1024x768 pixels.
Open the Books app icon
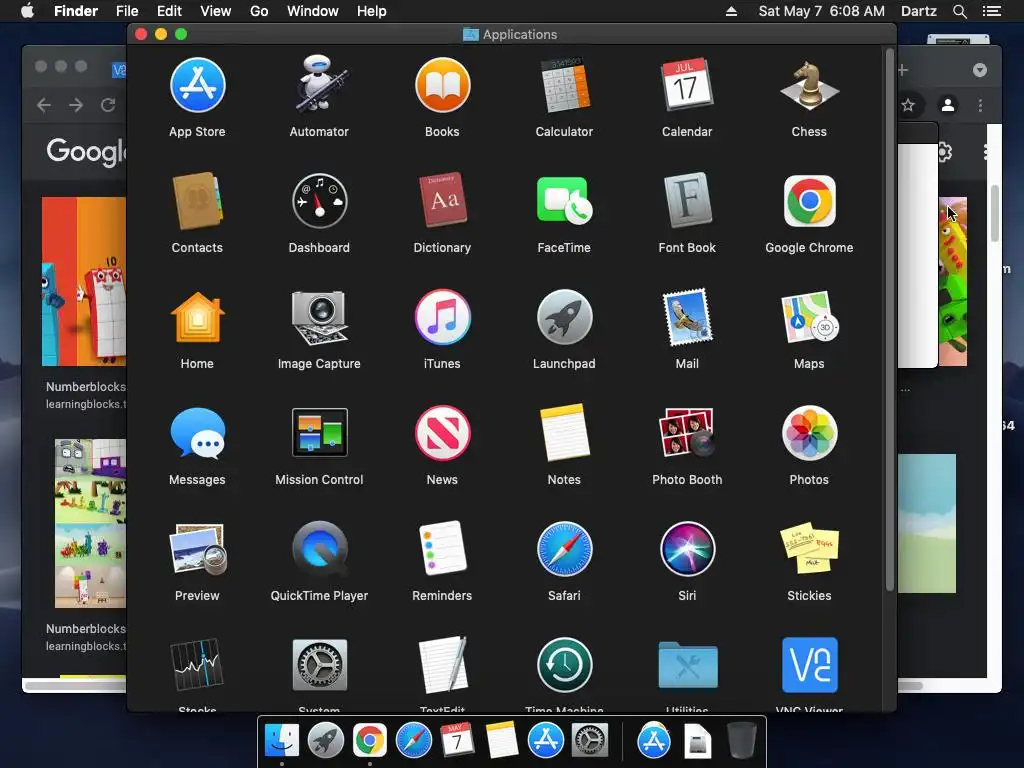pos(442,85)
